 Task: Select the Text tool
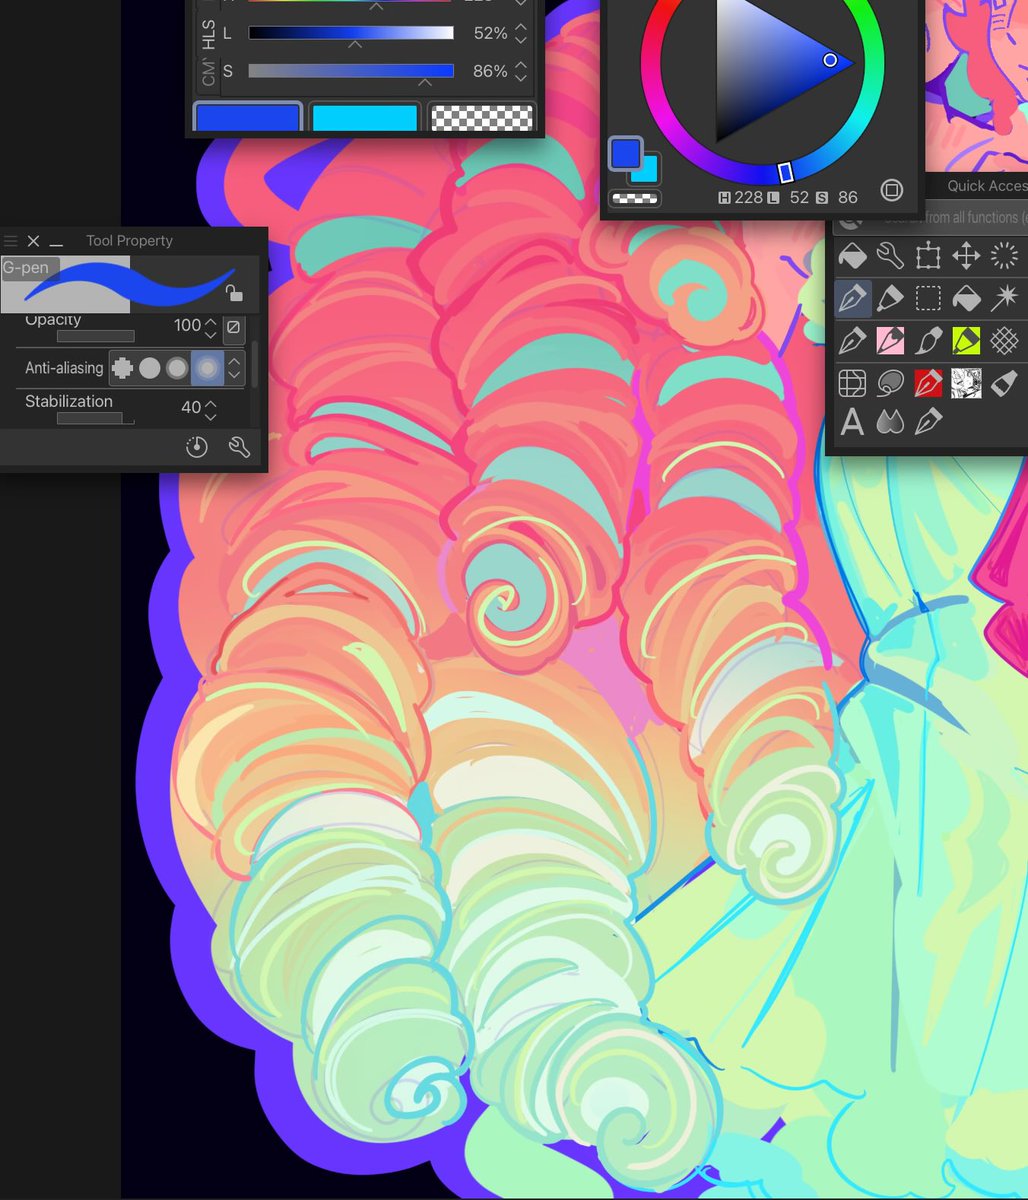point(853,421)
